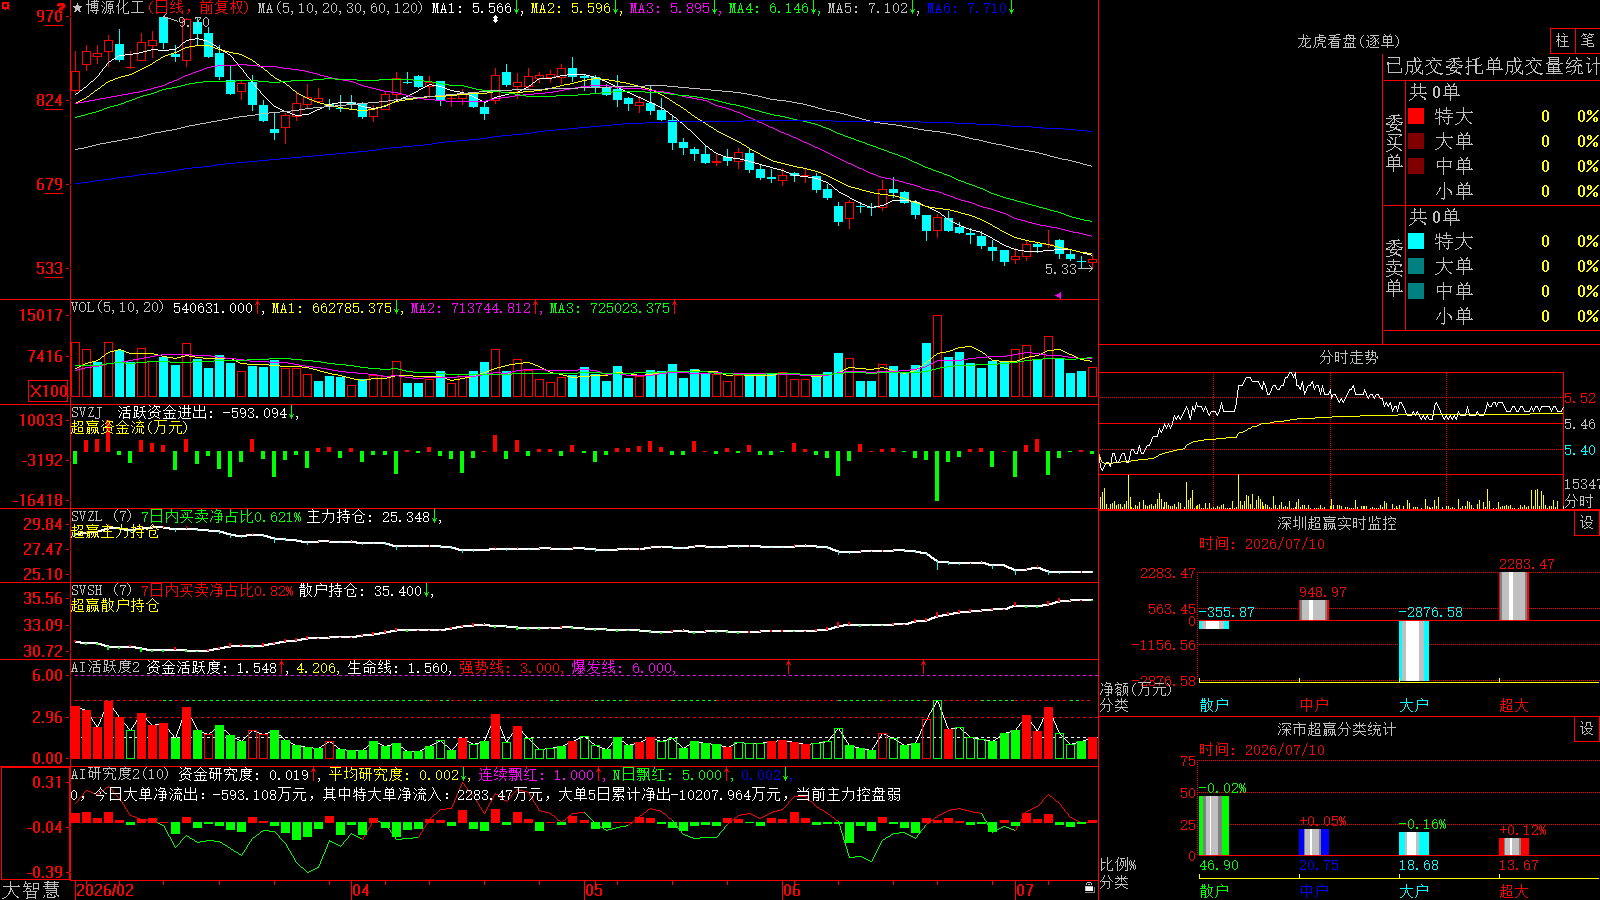Click the 06 month marker on the time axis
The height and width of the screenshot is (900, 1600).
point(792,890)
